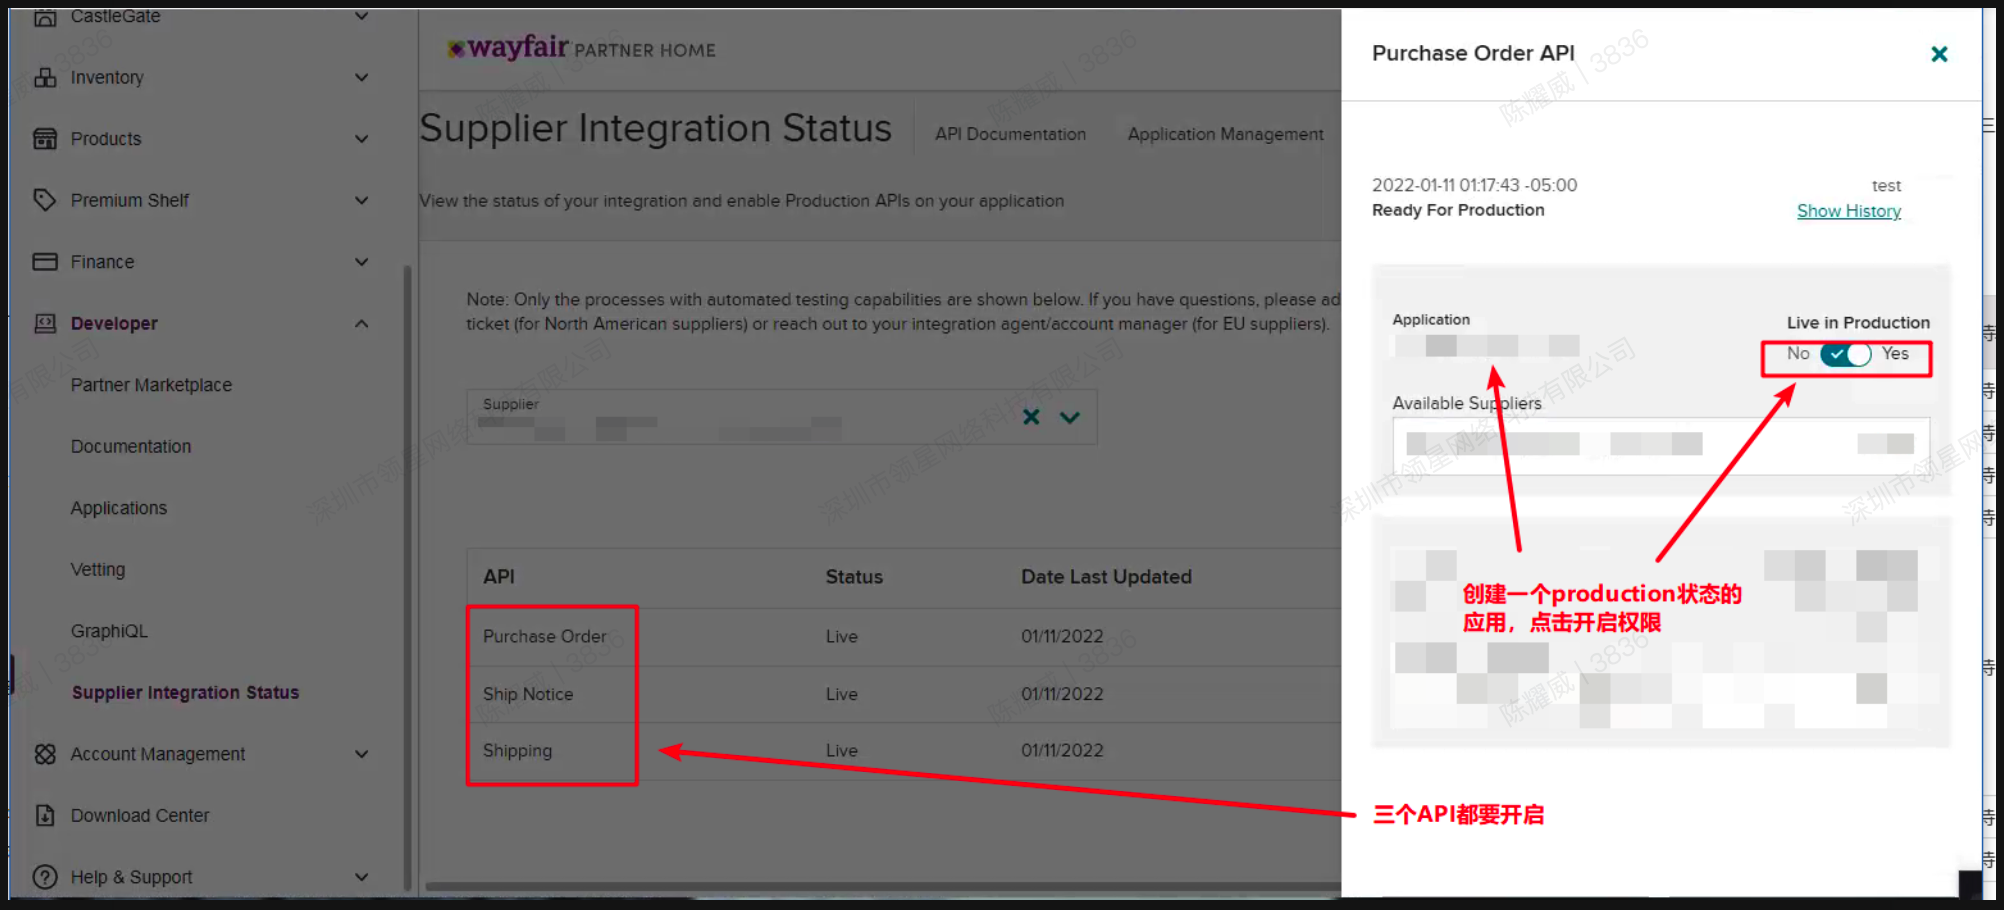Open the Vetting menu item
The width and height of the screenshot is (2004, 910).
pos(98,569)
